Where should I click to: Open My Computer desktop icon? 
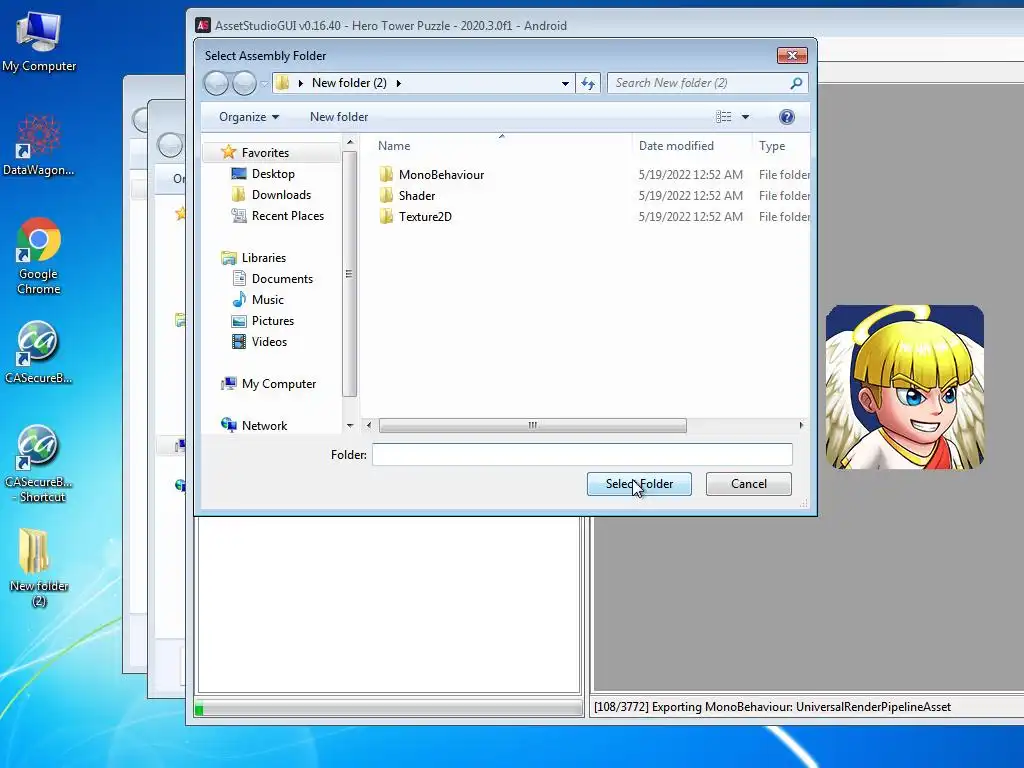pyautogui.click(x=39, y=41)
